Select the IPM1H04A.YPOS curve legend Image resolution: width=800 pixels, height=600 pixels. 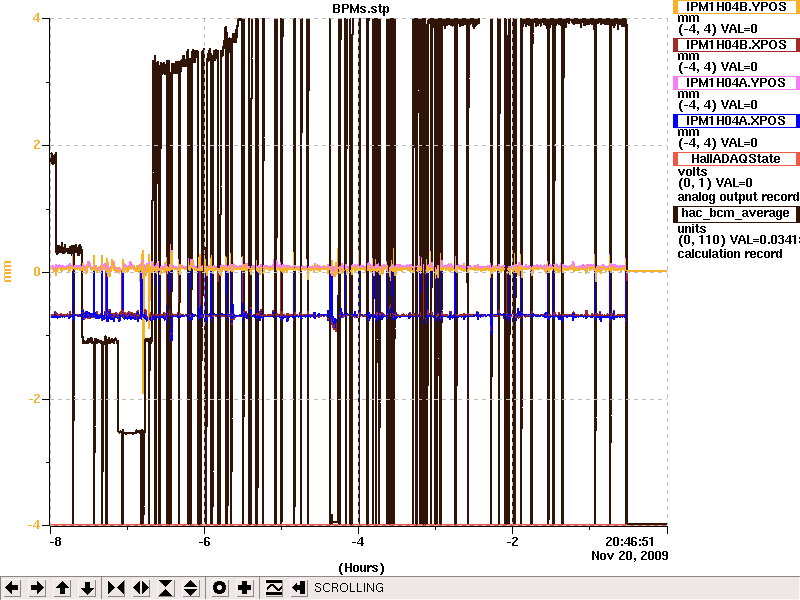[736, 83]
